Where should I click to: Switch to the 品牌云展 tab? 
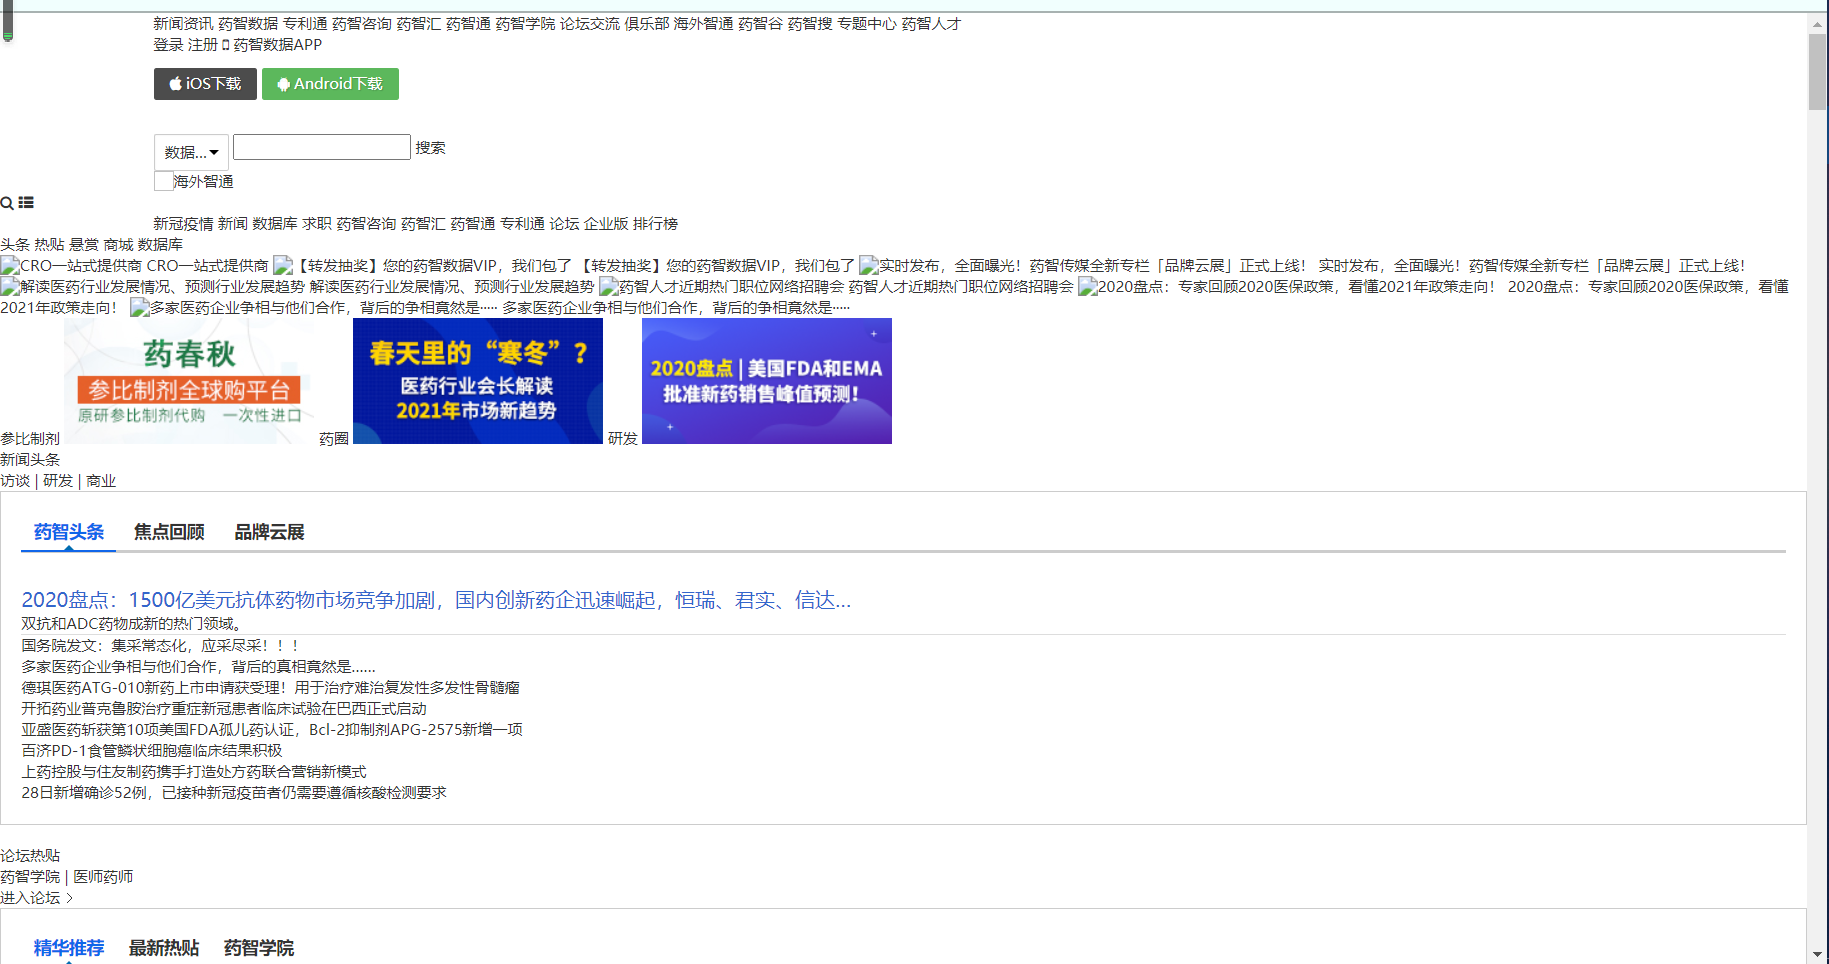coord(269,532)
